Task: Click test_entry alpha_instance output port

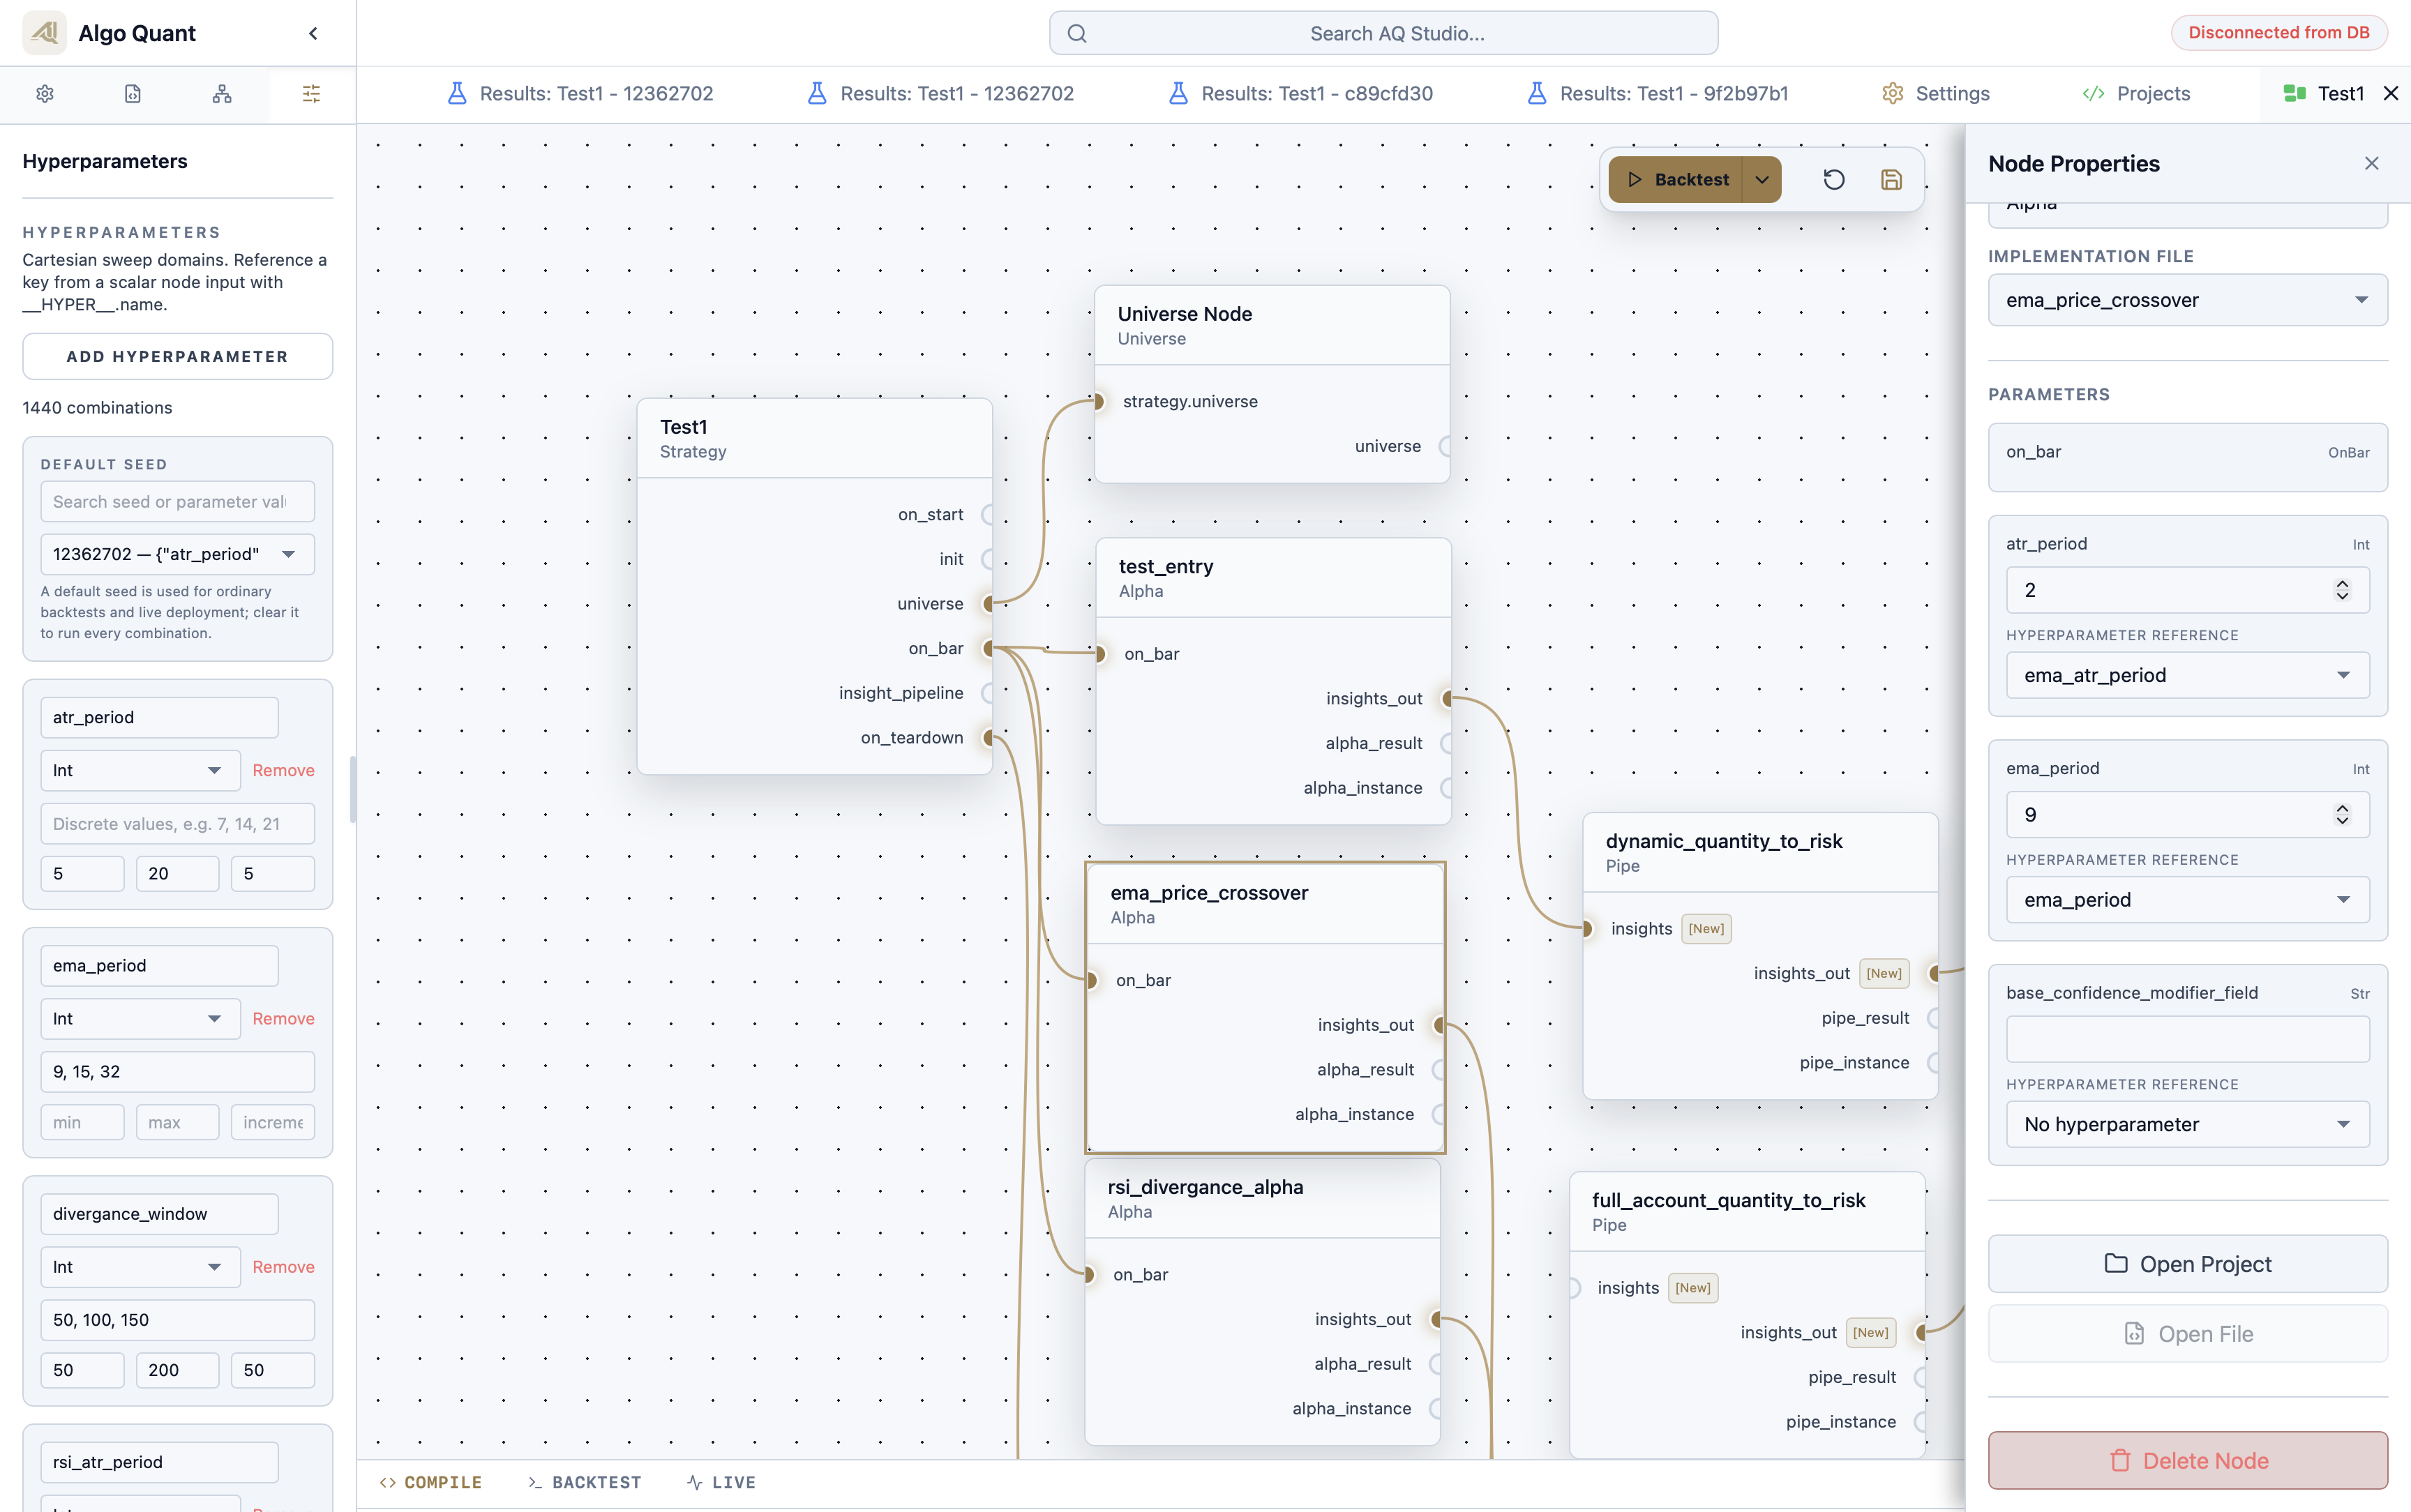Action: 1447,788
